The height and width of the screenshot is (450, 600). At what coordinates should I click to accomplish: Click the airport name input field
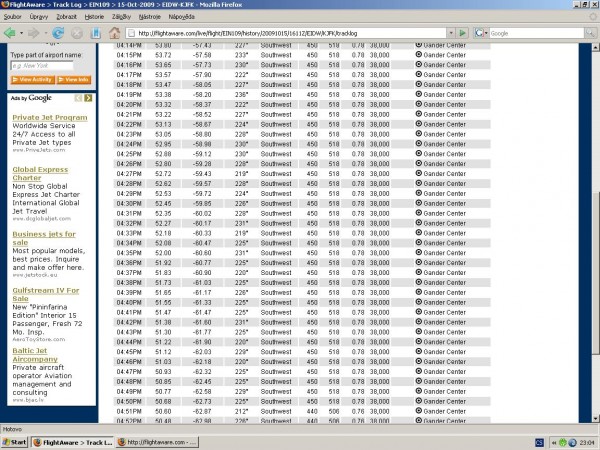click(42, 66)
